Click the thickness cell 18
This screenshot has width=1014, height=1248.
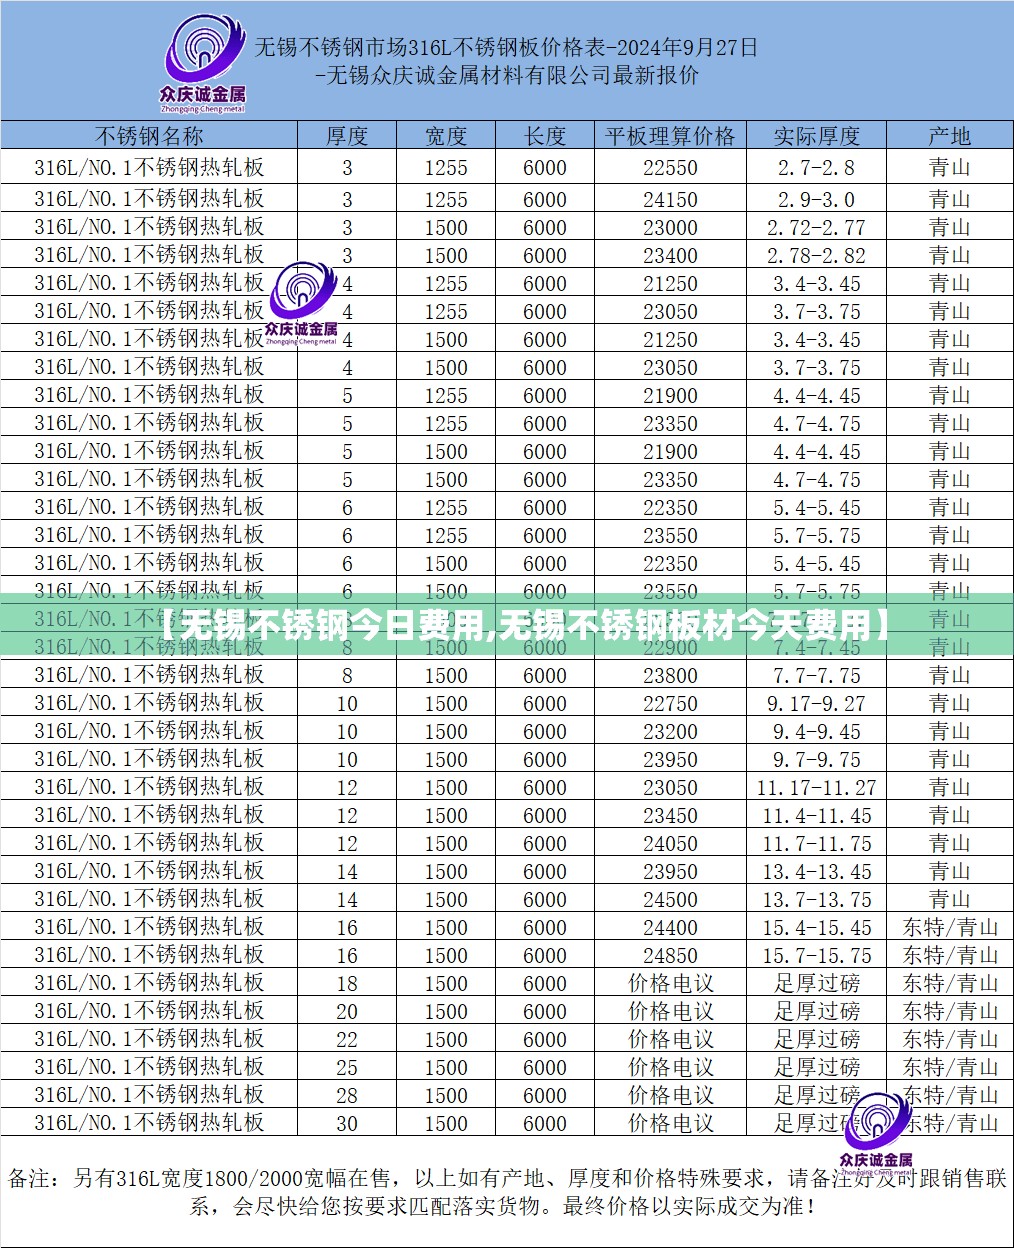click(347, 983)
